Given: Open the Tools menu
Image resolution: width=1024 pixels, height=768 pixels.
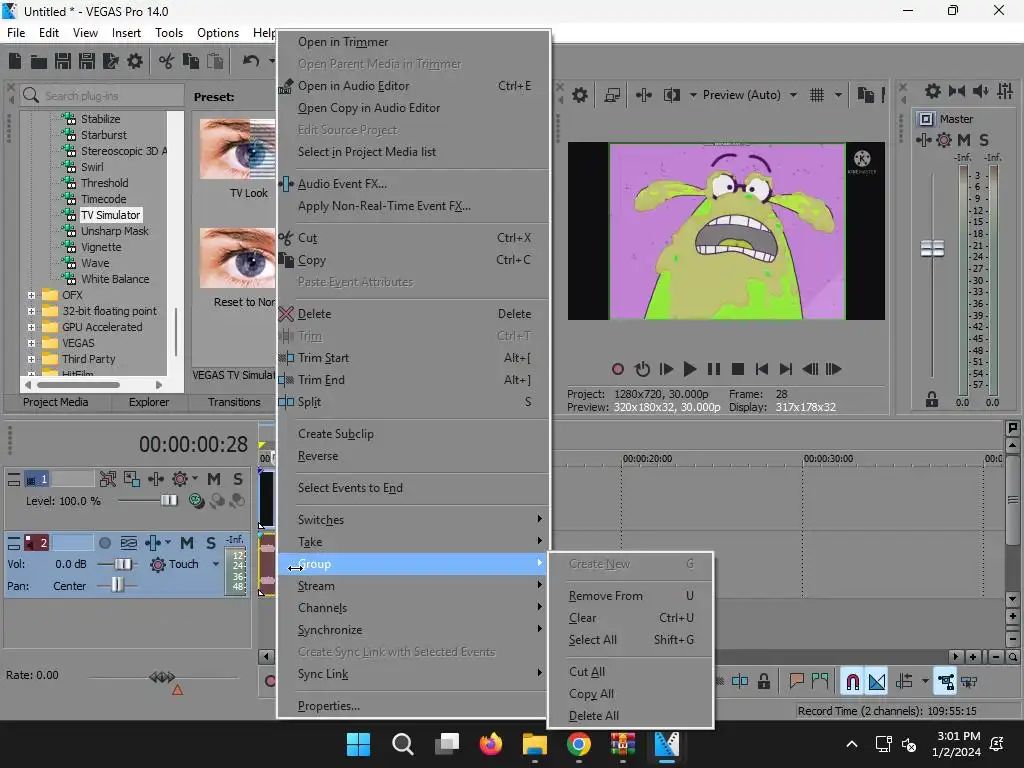Looking at the screenshot, I should click(168, 33).
